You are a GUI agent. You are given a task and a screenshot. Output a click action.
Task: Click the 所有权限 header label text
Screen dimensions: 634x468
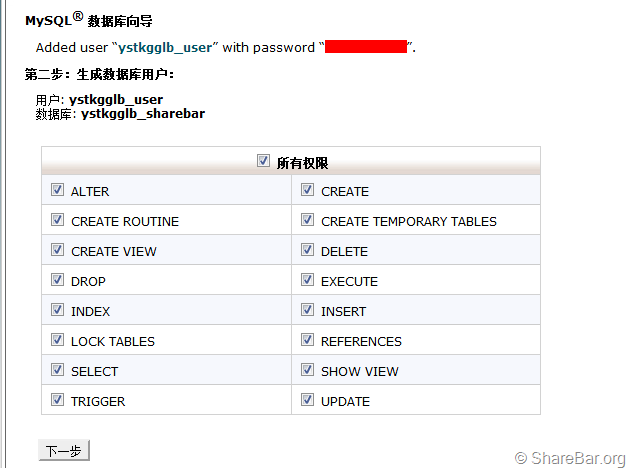(x=302, y=162)
